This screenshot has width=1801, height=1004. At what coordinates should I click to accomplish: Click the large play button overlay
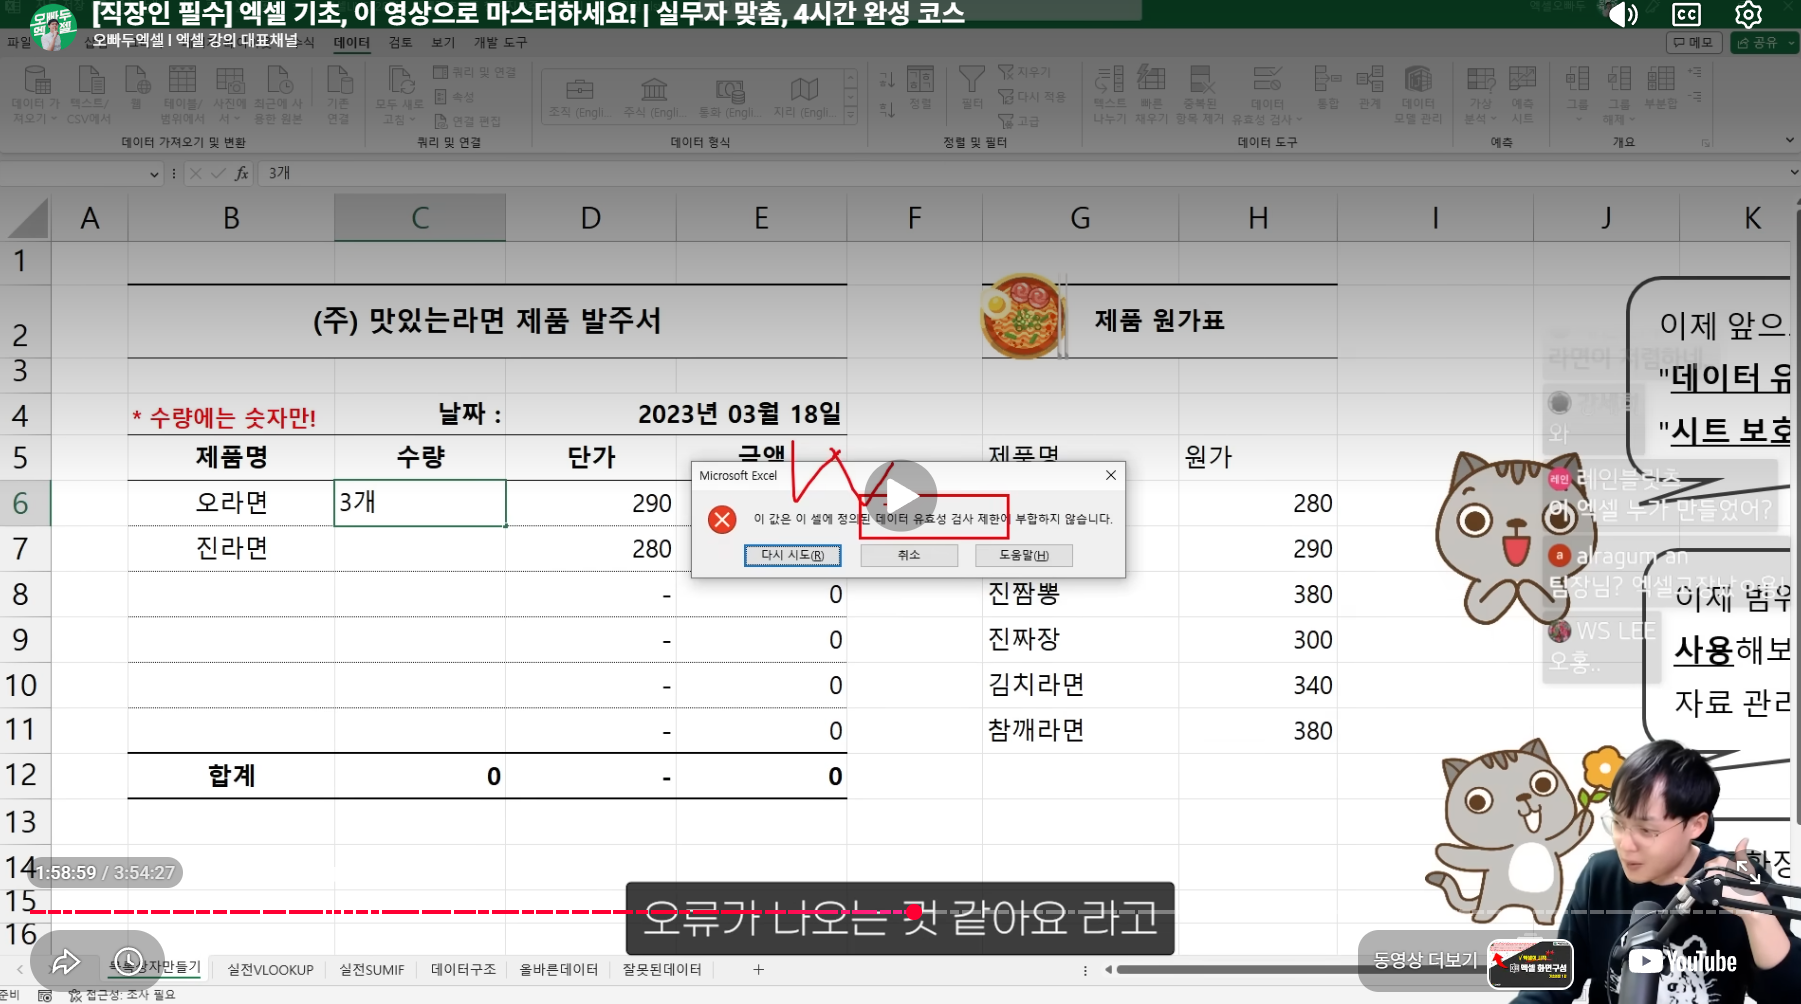(x=900, y=496)
